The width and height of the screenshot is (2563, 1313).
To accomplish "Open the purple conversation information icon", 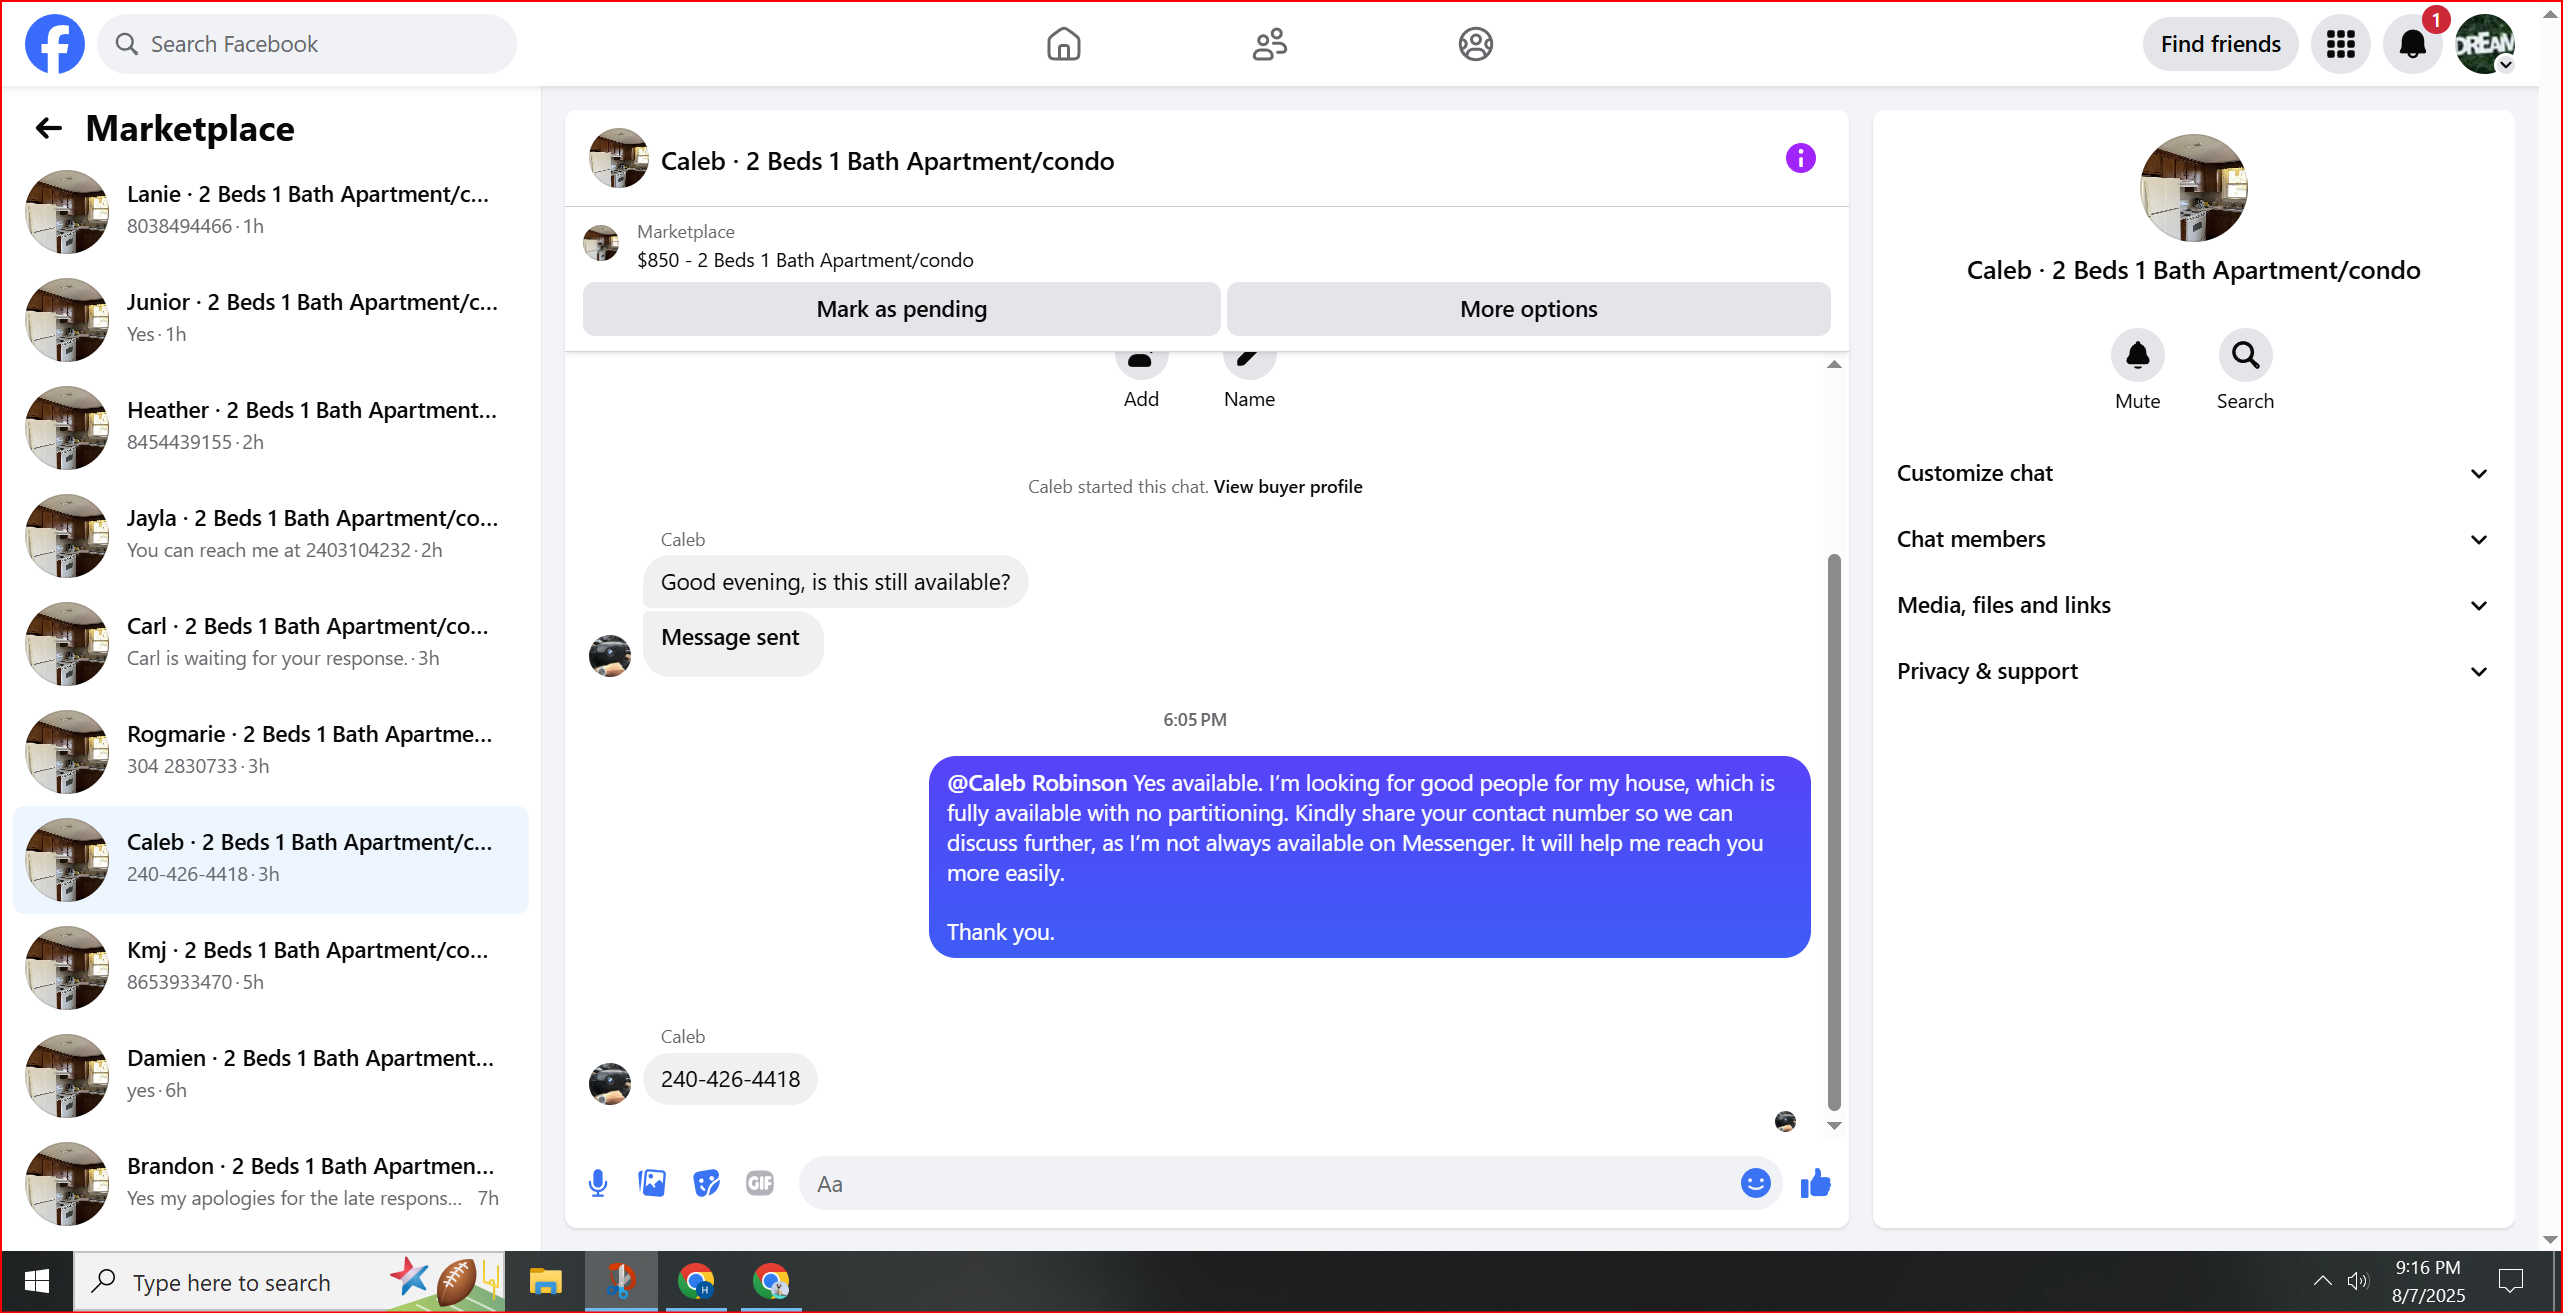I will (x=1800, y=158).
